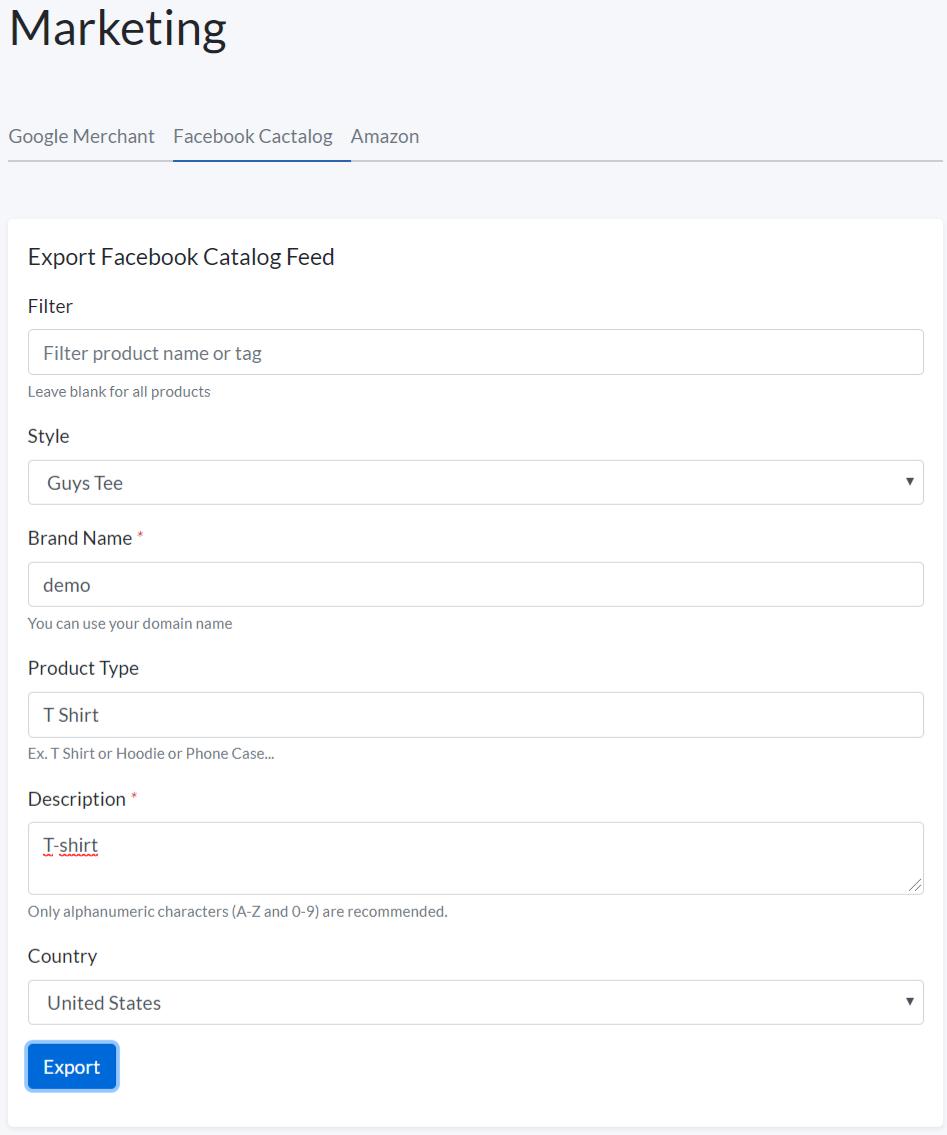Click inside the Description text area
The image size is (947, 1135).
tap(475, 858)
